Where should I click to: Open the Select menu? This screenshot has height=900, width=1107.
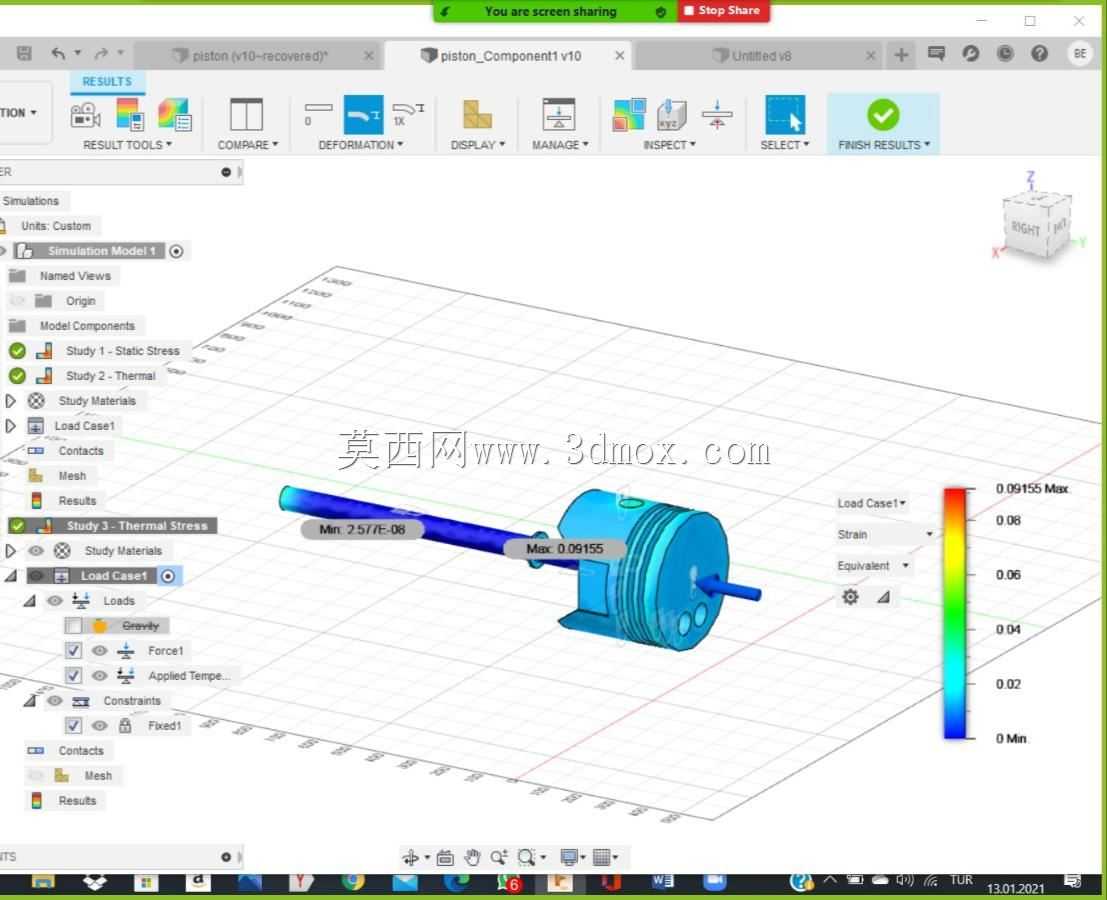[x=784, y=145]
